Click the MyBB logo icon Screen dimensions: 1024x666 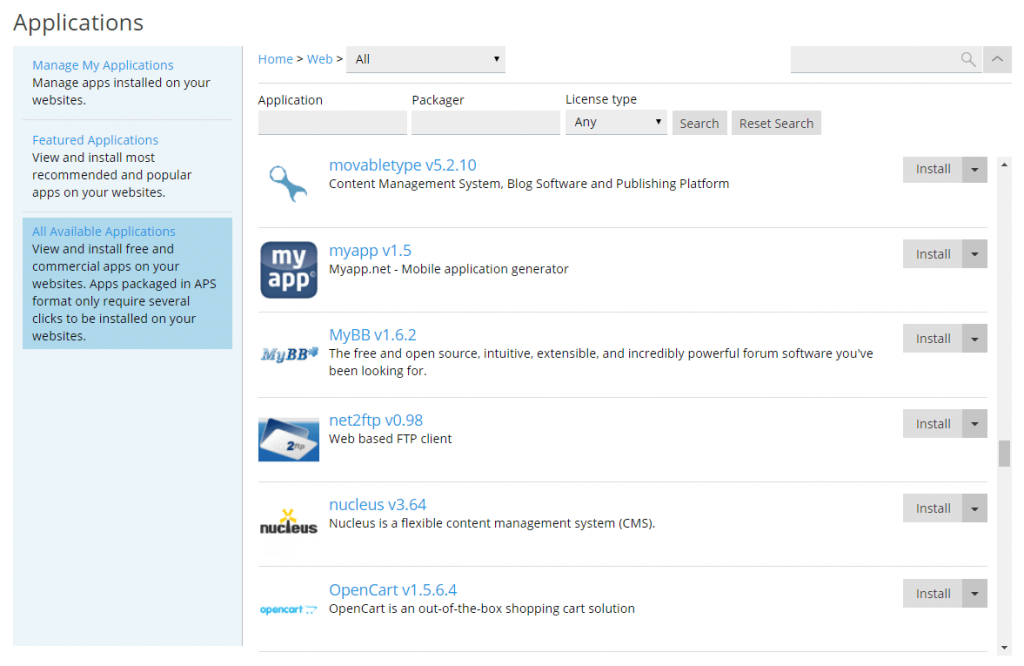pos(289,355)
